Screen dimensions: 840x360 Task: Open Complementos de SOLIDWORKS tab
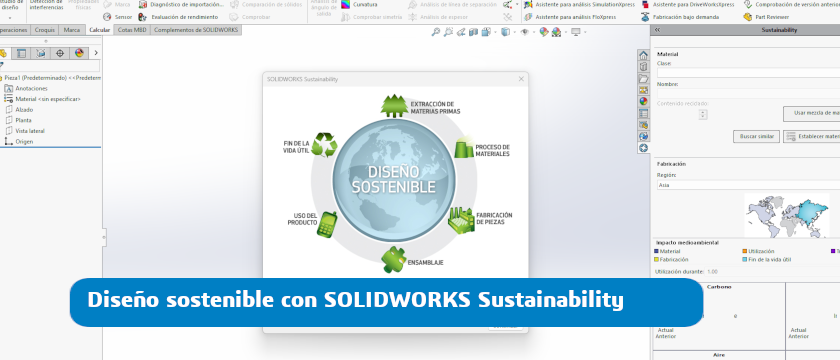196,30
